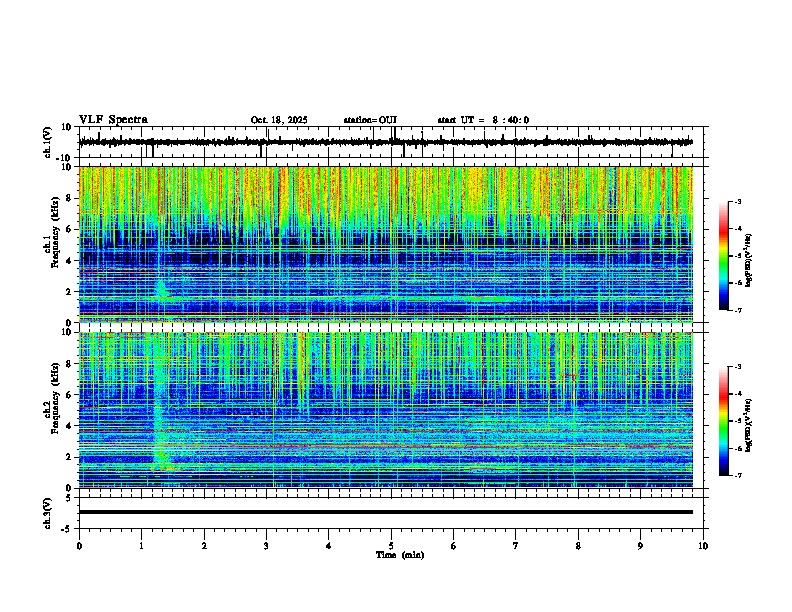Click the time axis tick label '6'

(x=454, y=546)
